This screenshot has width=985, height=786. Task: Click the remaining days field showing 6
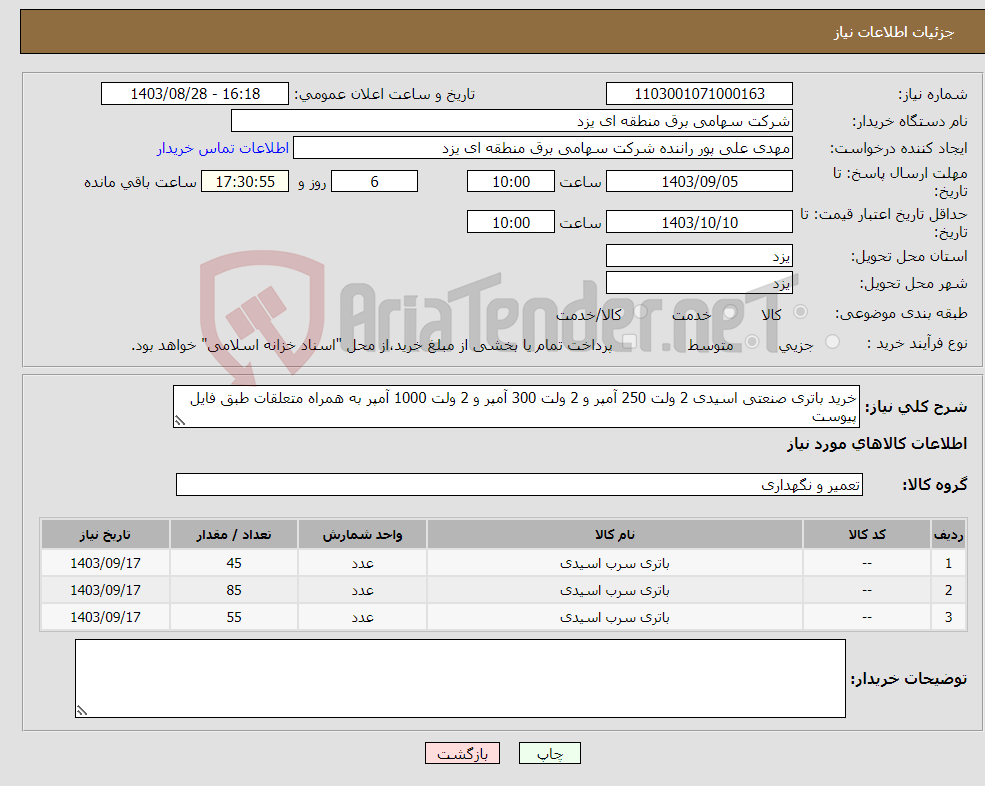(x=374, y=182)
